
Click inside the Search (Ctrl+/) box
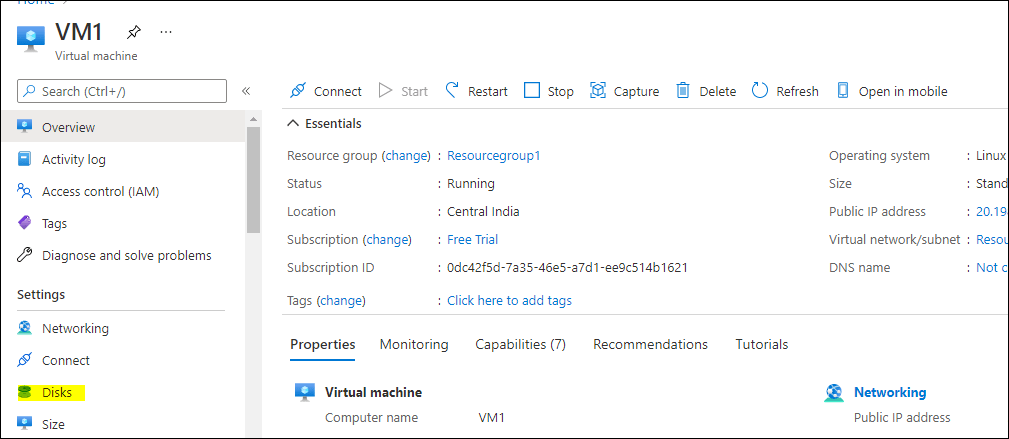(x=122, y=91)
